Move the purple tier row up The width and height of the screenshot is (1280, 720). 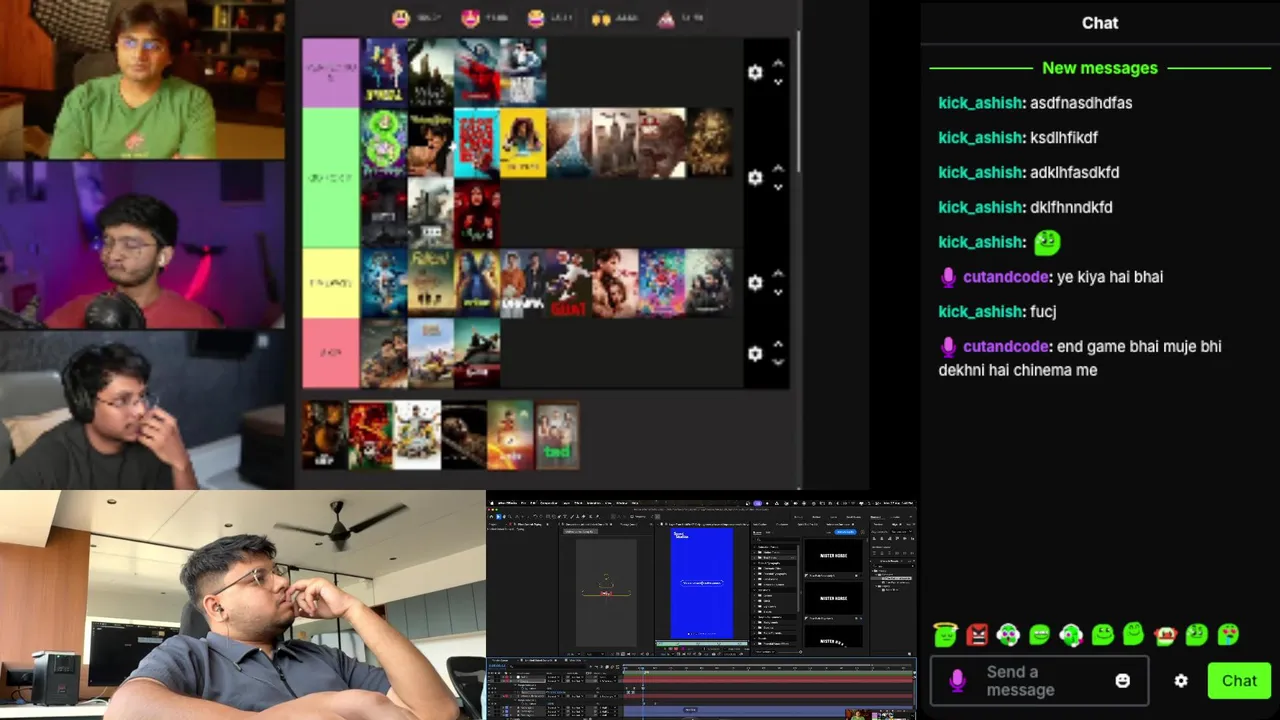coord(778,63)
